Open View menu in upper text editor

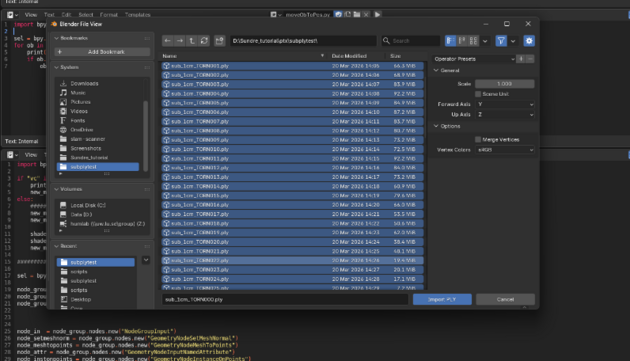pos(31,15)
